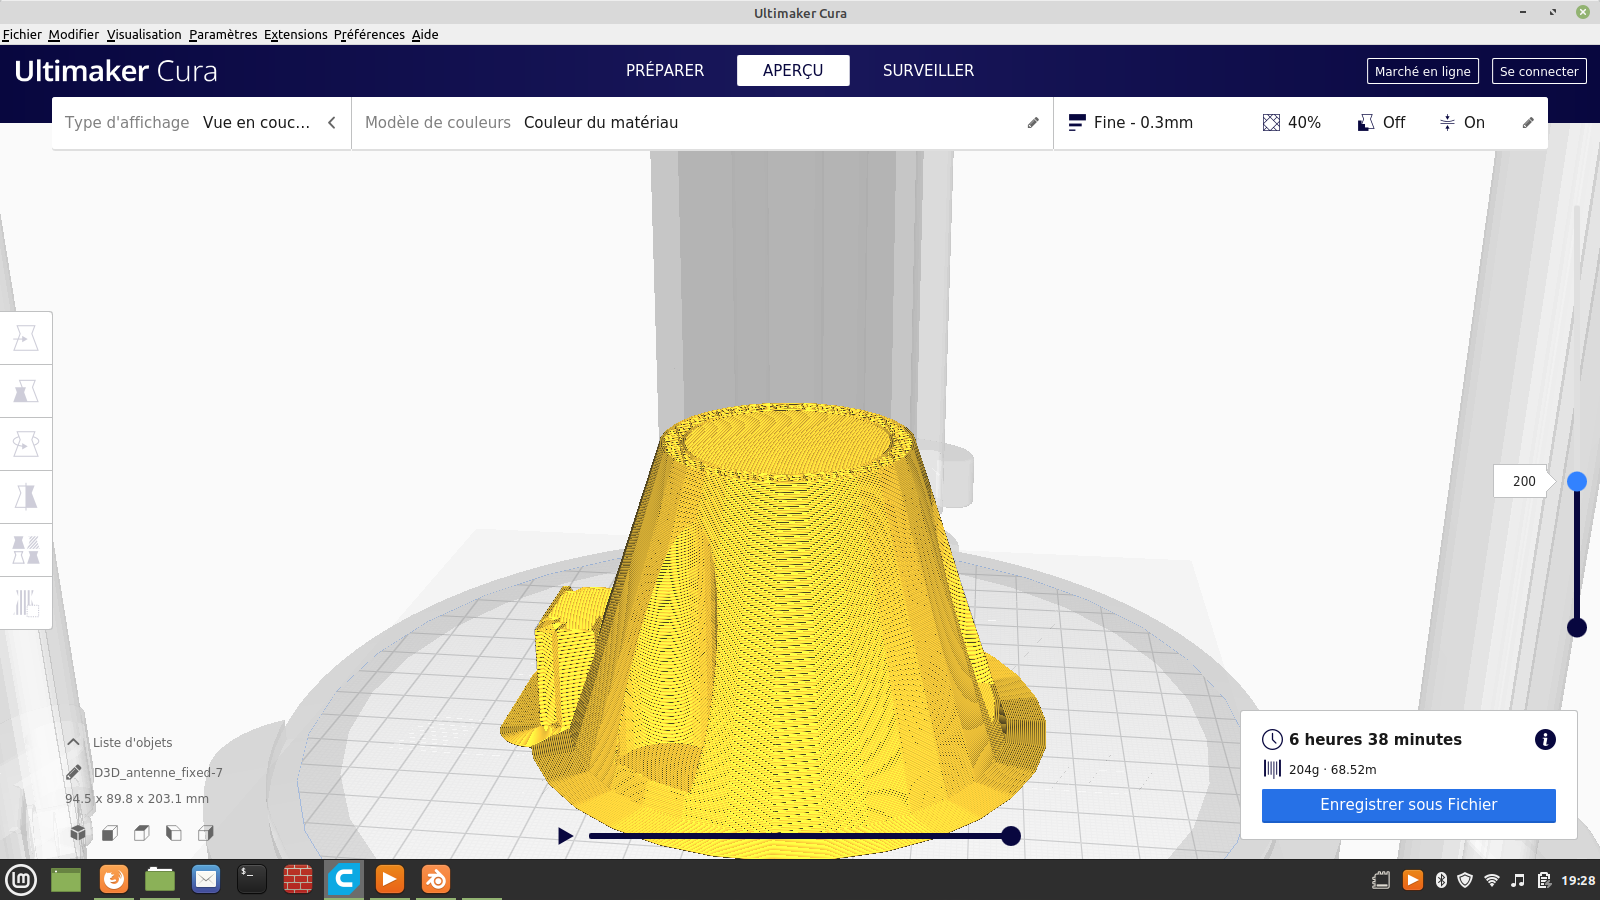Select D3D_antenne_fixed-7 in object list
This screenshot has width=1600, height=900.
(x=158, y=772)
